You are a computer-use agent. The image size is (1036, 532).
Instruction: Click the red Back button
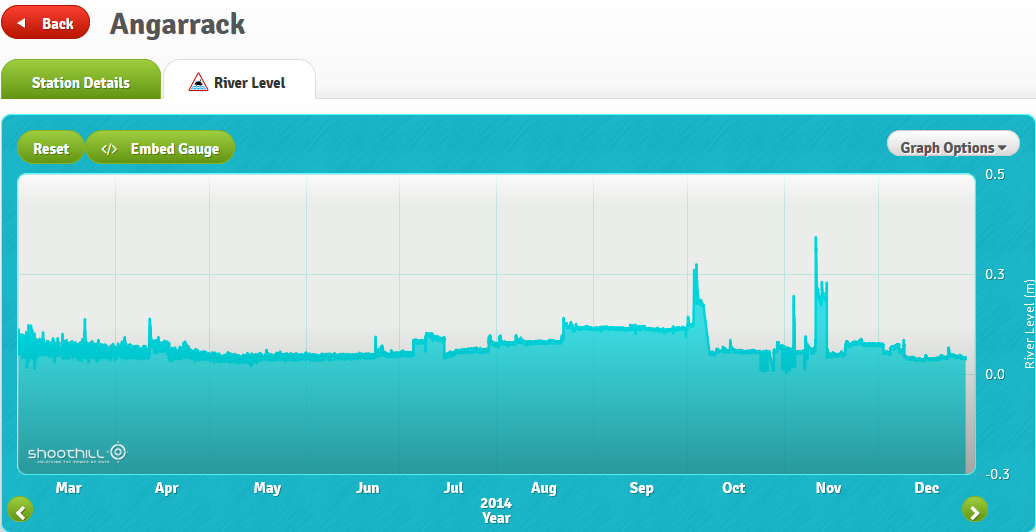46,23
